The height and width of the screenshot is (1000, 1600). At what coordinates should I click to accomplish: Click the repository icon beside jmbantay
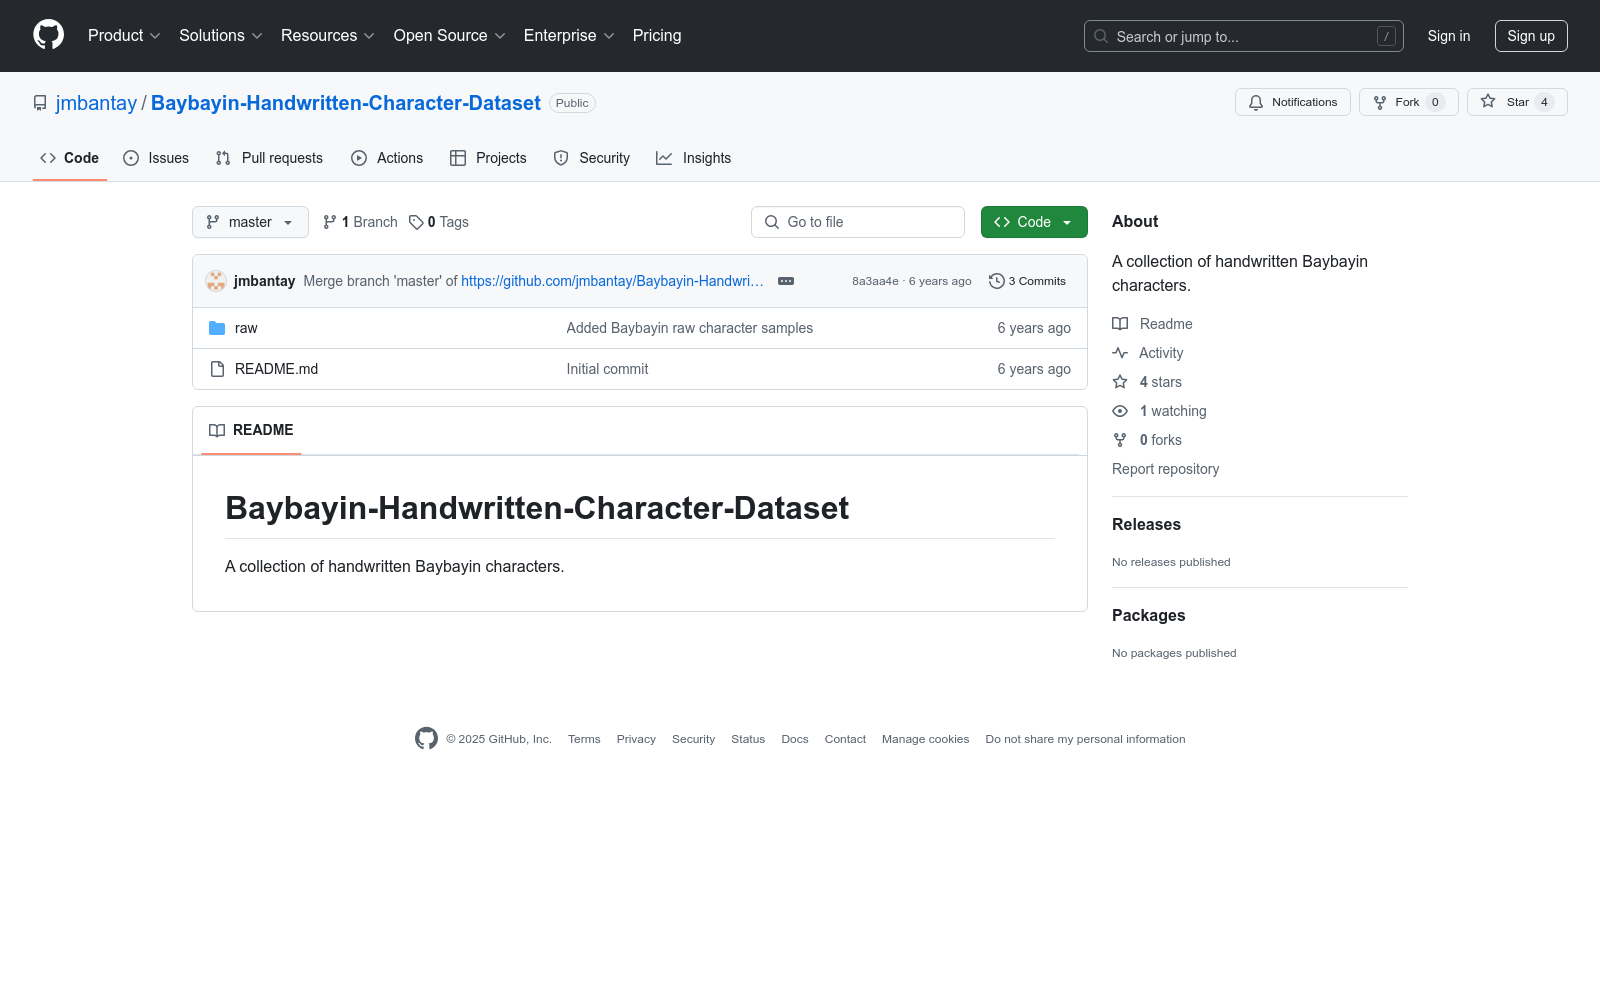click(40, 103)
